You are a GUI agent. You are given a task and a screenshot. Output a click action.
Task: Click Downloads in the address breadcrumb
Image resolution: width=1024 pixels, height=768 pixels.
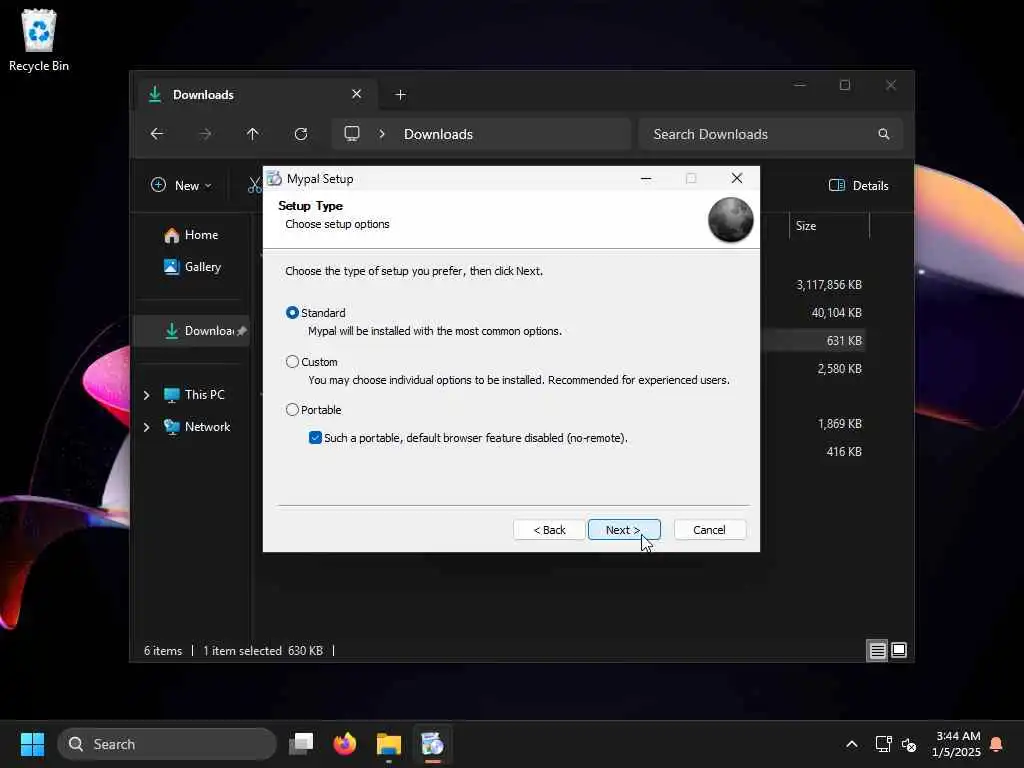[438, 134]
